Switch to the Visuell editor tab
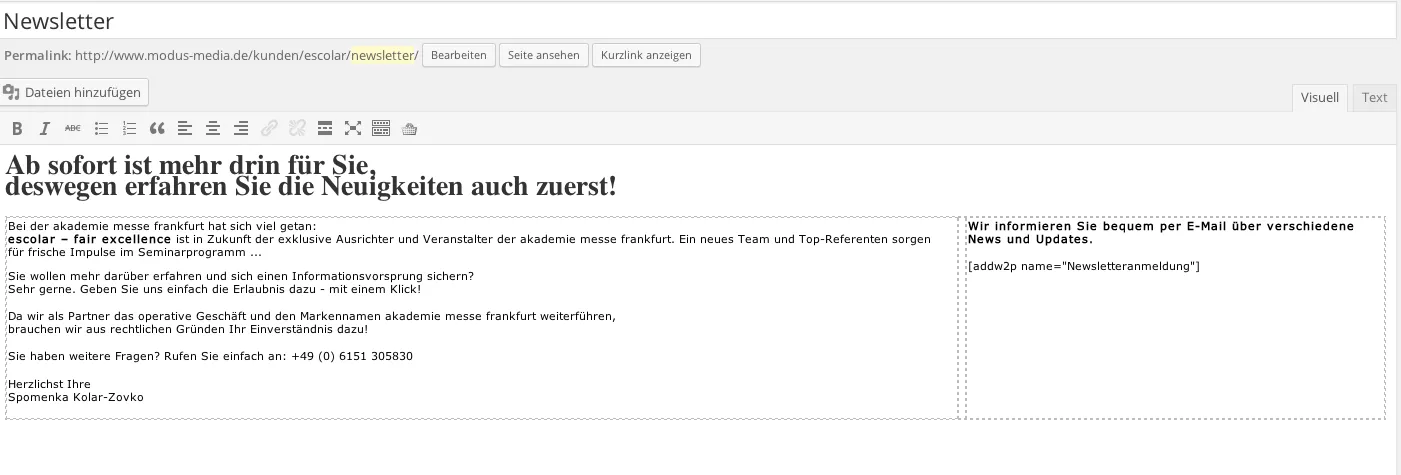This screenshot has width=1401, height=475. (1320, 97)
